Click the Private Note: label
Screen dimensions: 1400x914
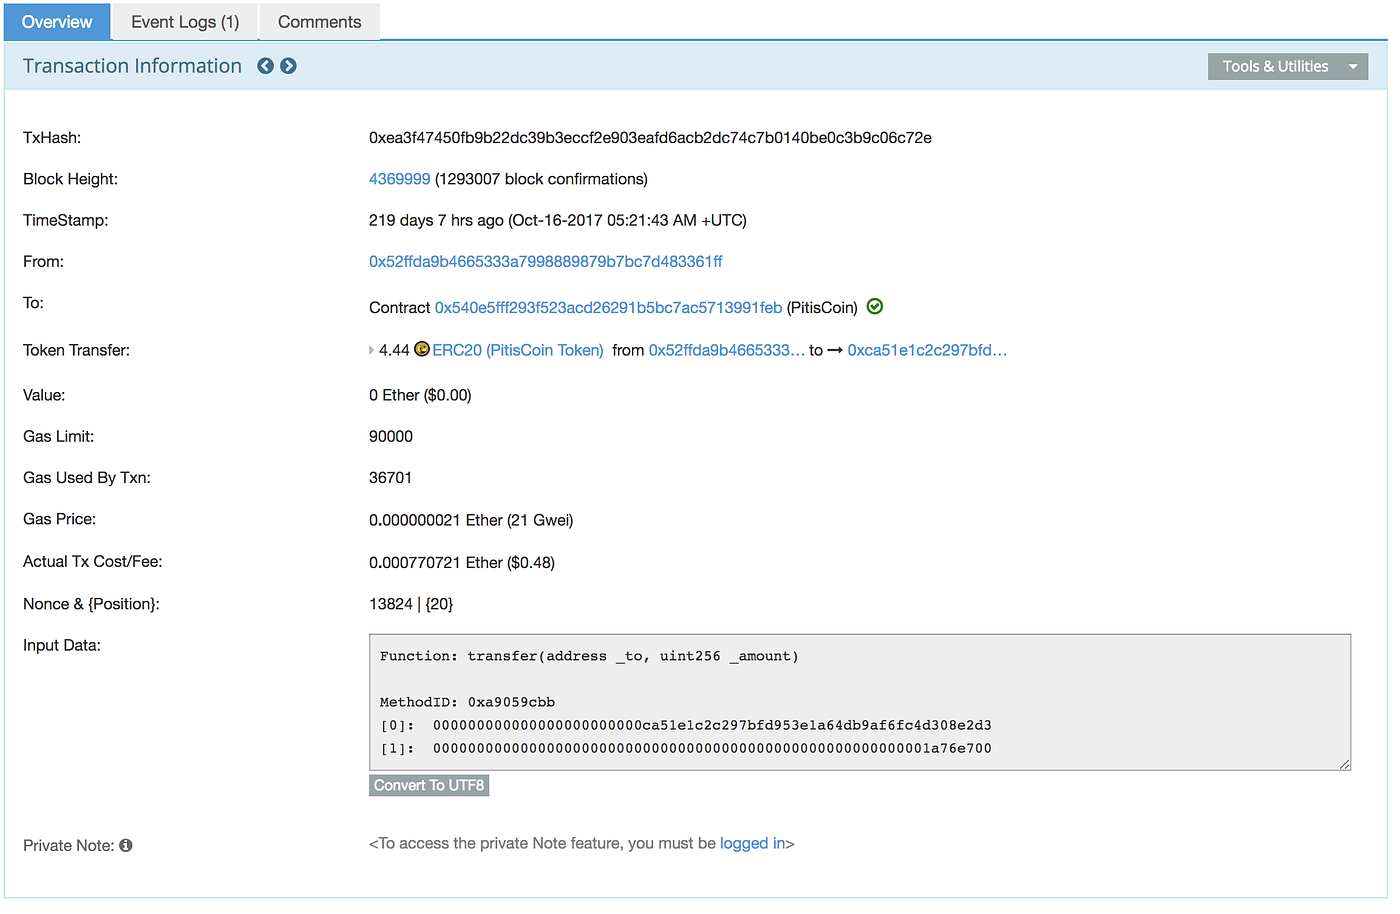coord(68,845)
